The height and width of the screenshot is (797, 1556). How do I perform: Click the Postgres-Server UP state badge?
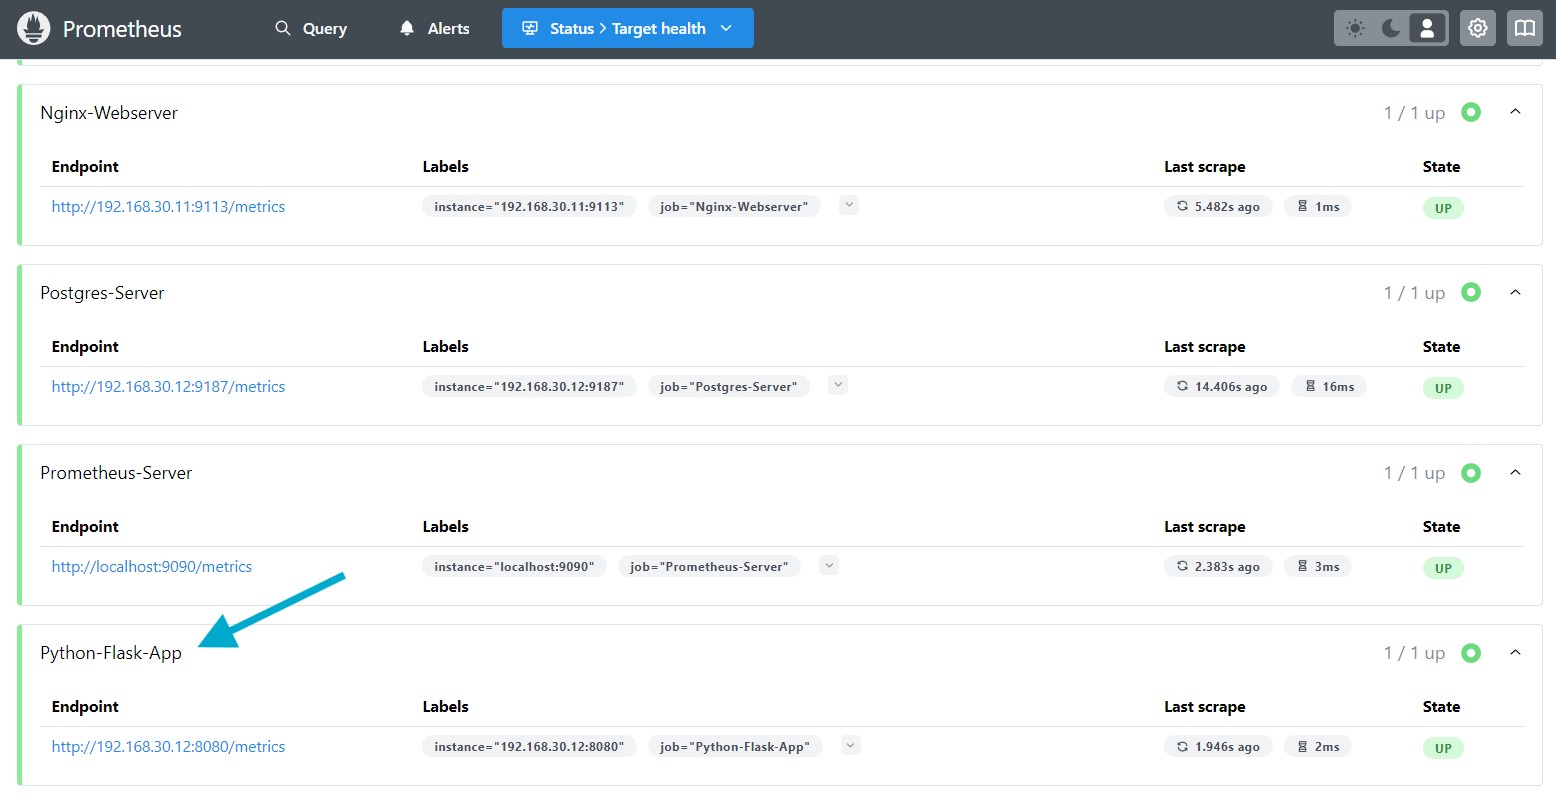[1443, 388]
